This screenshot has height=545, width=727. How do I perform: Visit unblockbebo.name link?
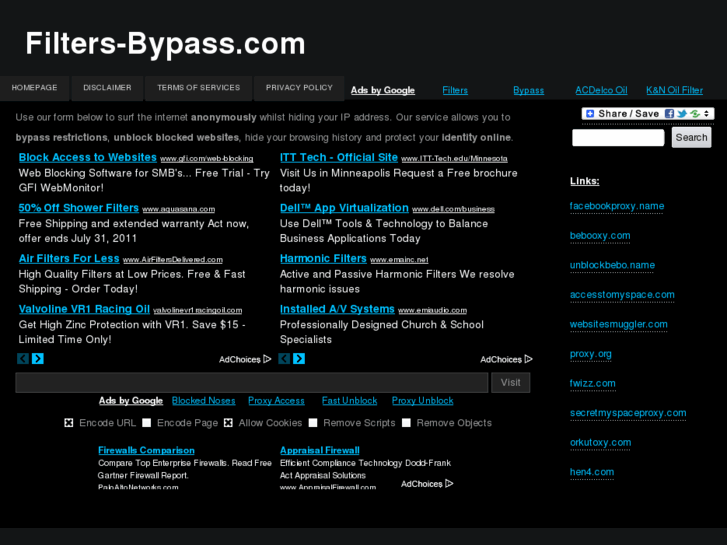612,265
